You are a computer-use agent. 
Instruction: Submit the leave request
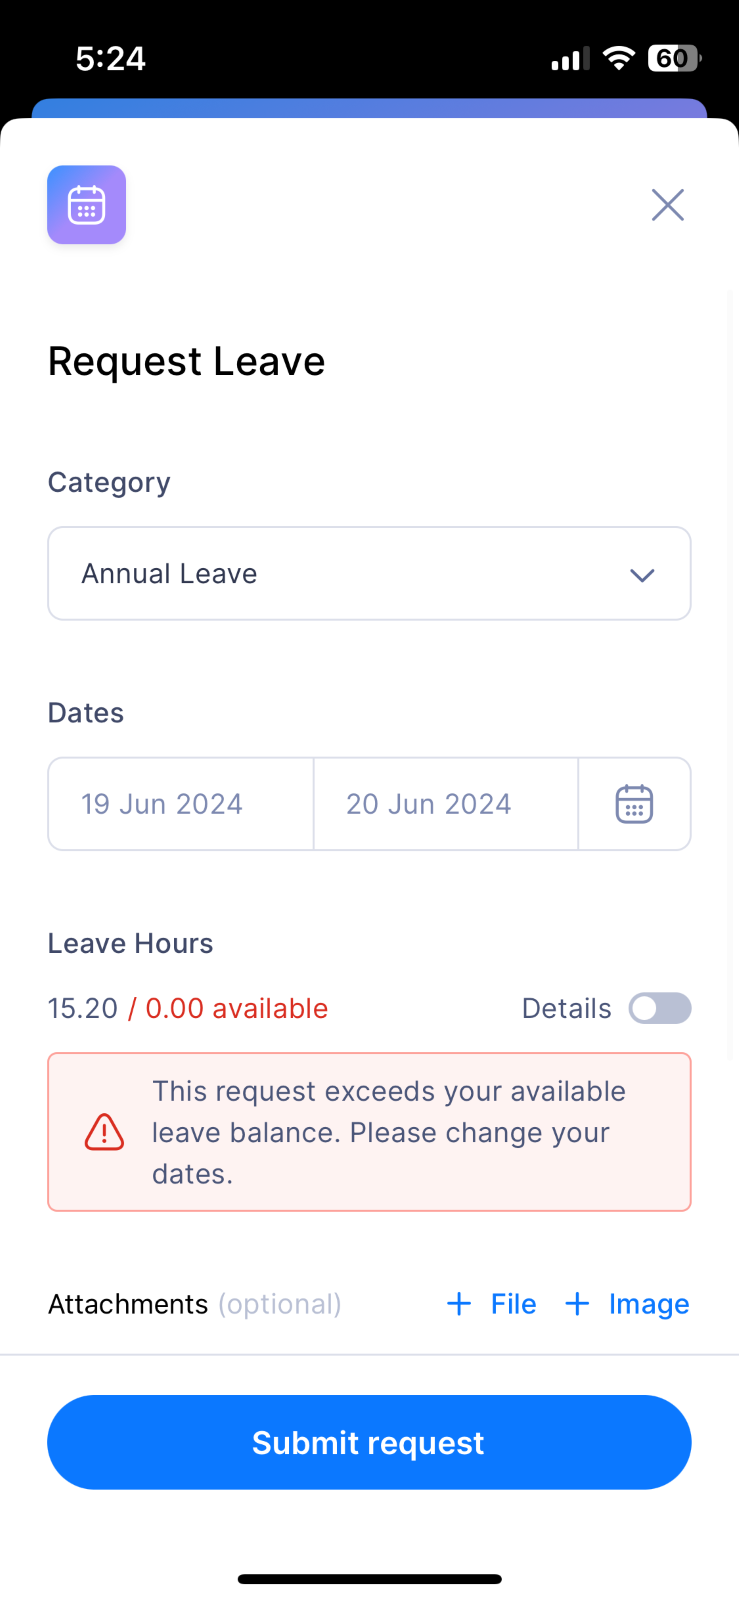tap(369, 1442)
